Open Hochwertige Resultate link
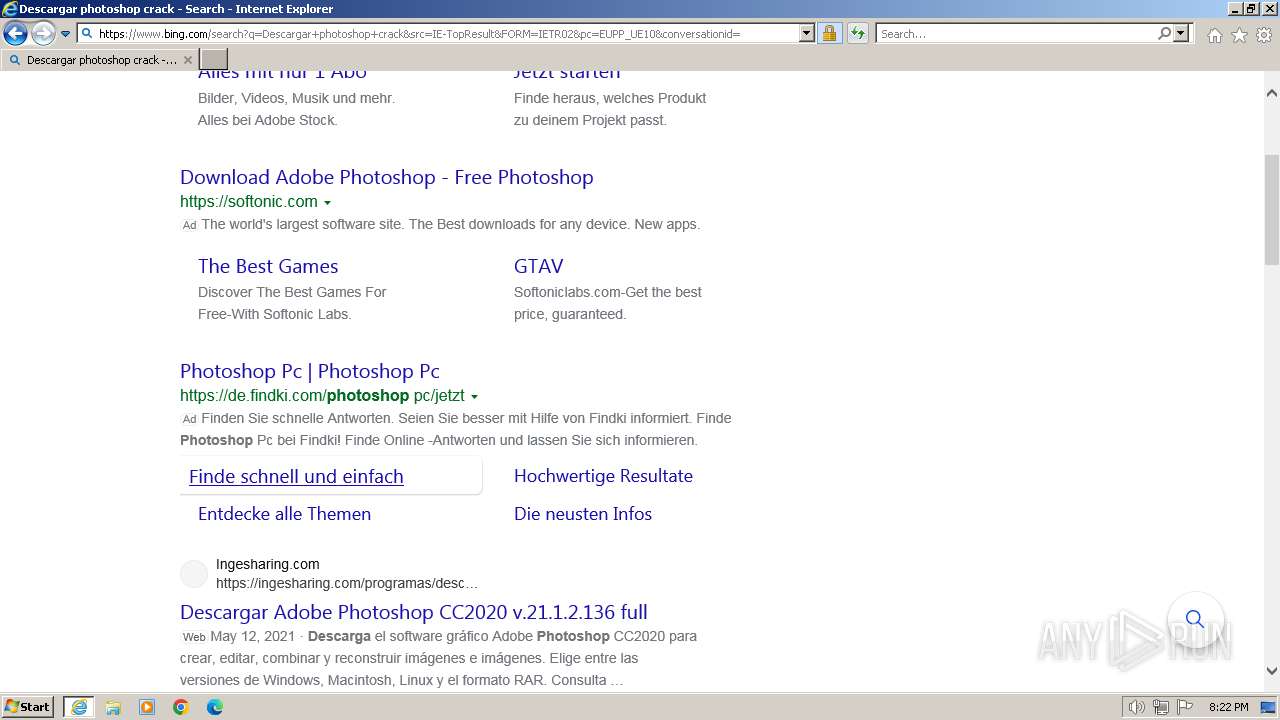This screenshot has height=720, width=1280. pos(603,476)
